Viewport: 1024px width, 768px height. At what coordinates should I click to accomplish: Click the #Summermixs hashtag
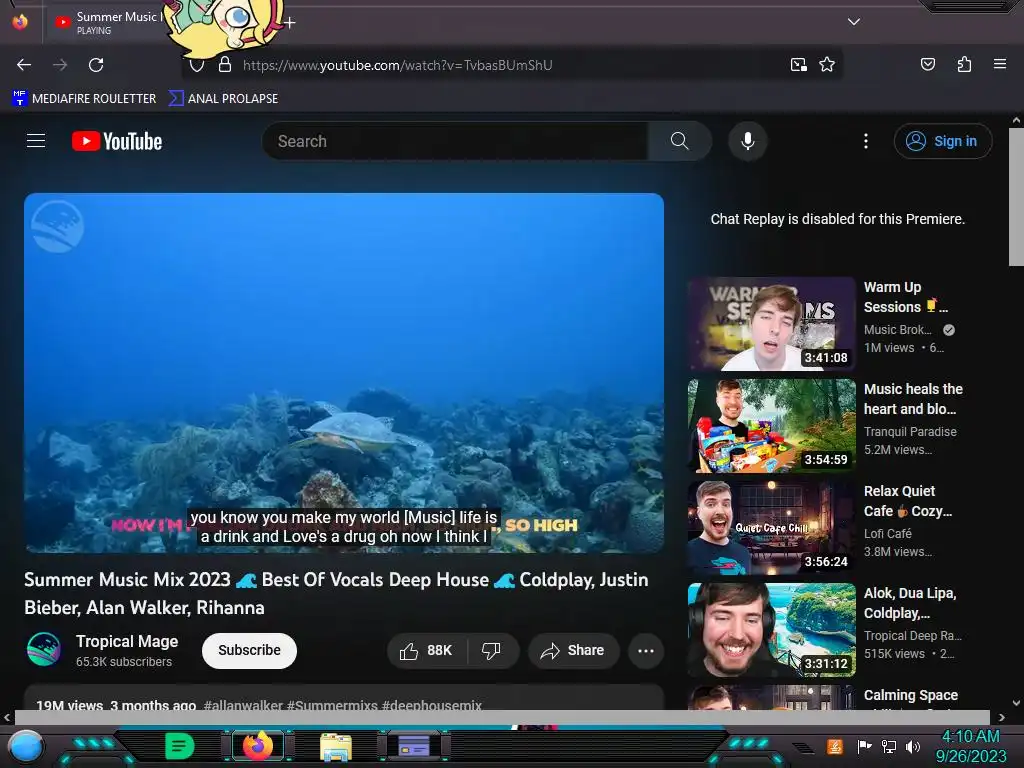pos(332,705)
